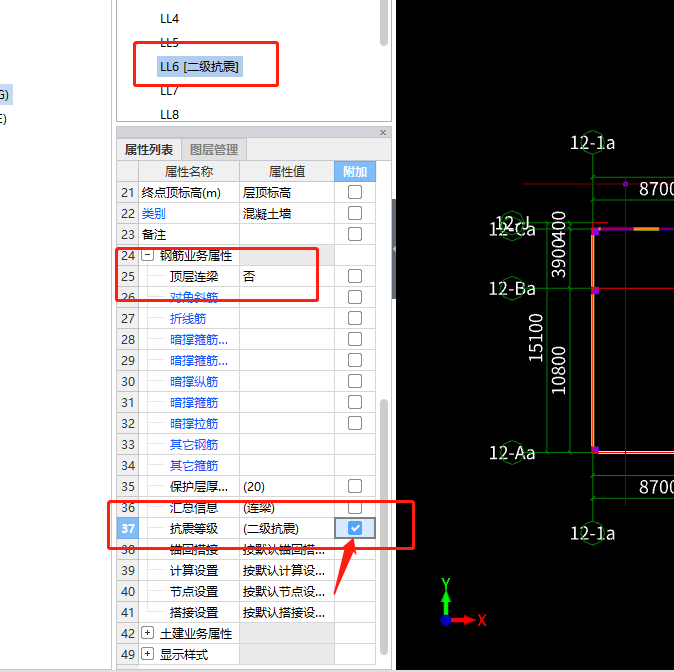Open the 暗撑拉筋 property link
Screen dimensions: 674x672
194,424
